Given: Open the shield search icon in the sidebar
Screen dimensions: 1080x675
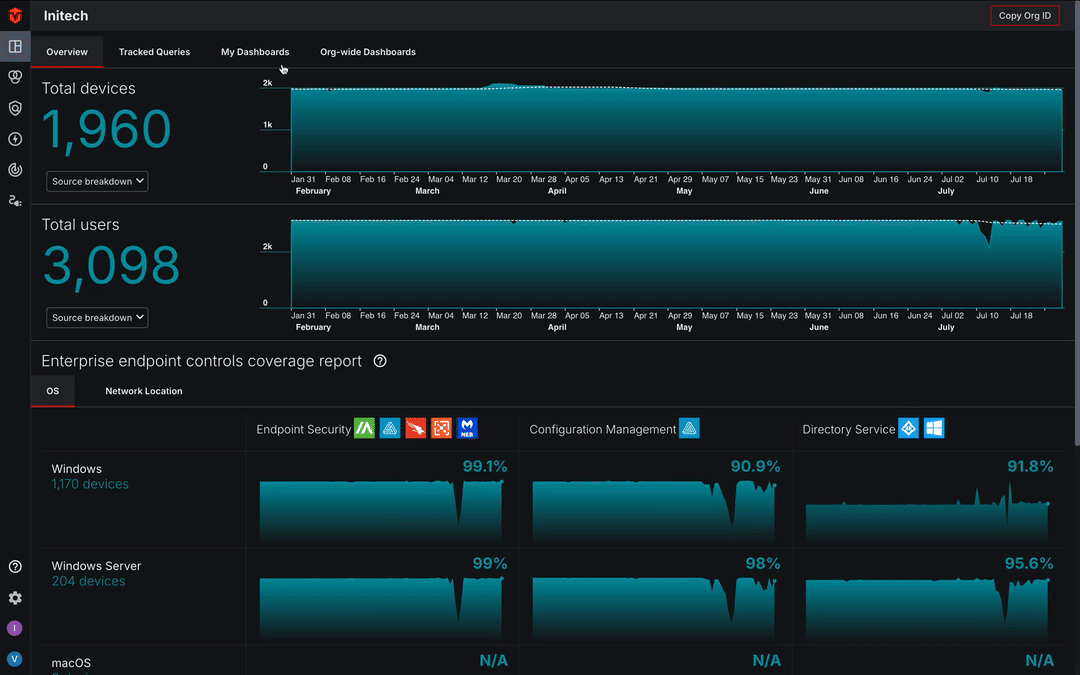Looking at the screenshot, I should (x=14, y=108).
